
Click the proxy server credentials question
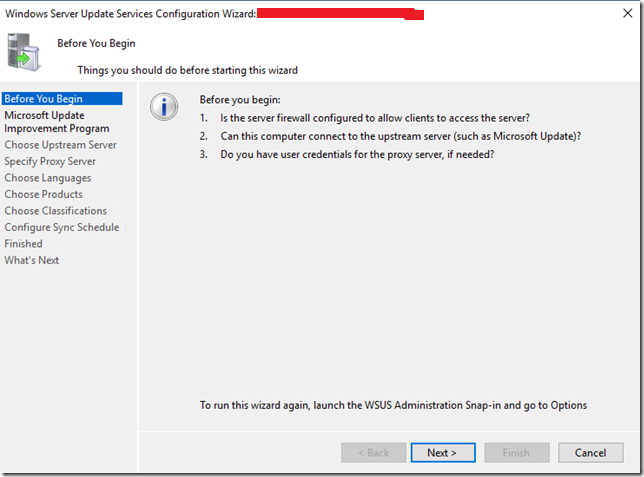coord(357,154)
